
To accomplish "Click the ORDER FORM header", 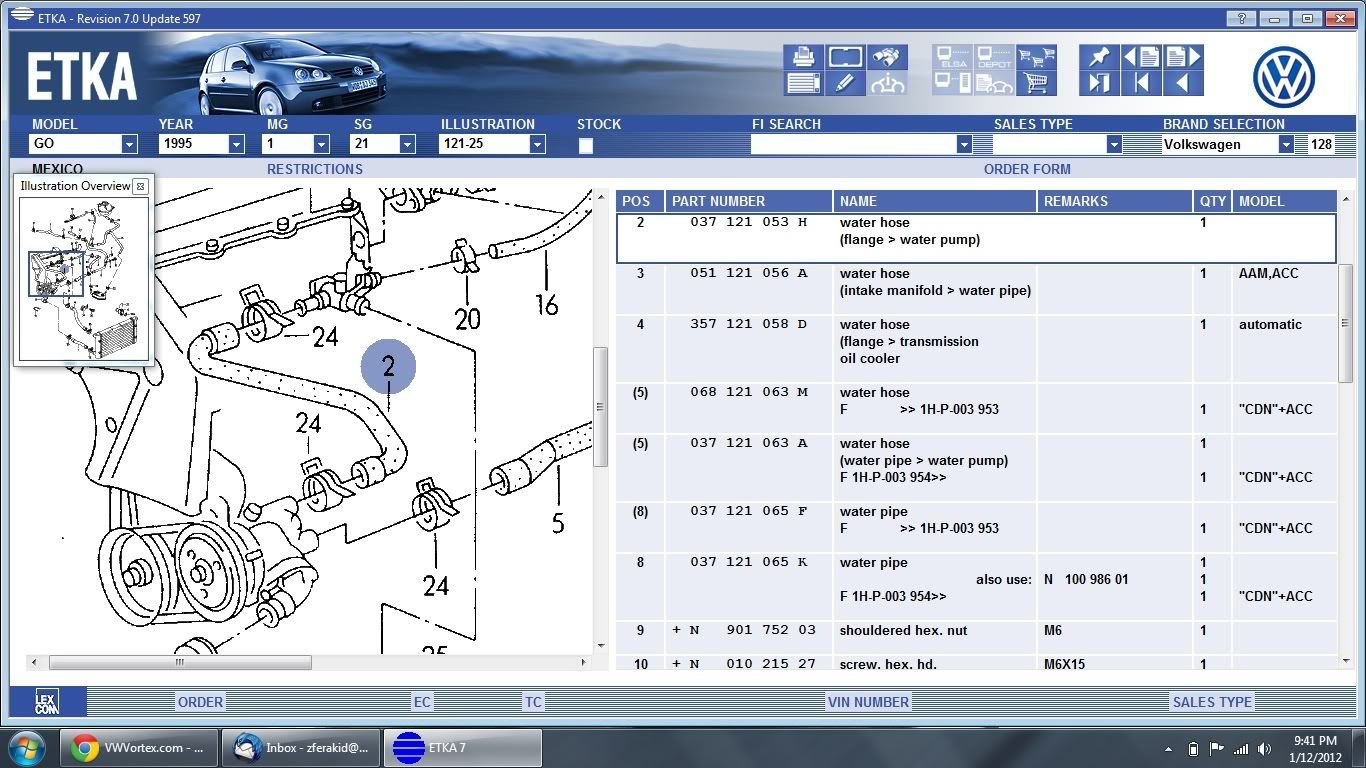I will point(1026,169).
